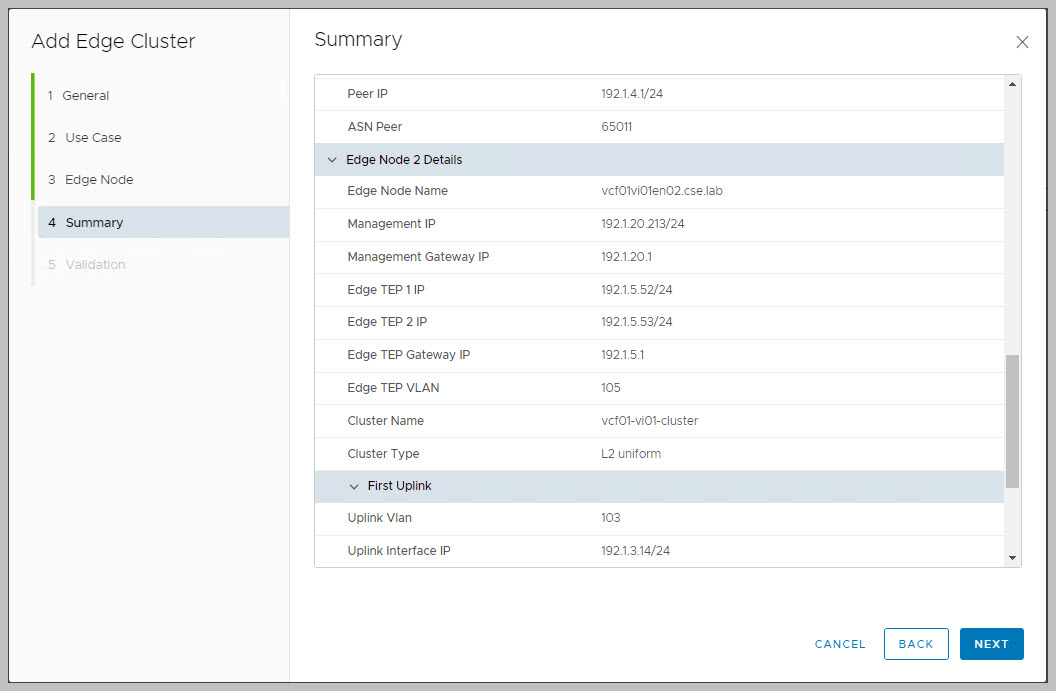The width and height of the screenshot is (1056, 691).
Task: Click the scrollbar up arrow
Action: 1012,85
